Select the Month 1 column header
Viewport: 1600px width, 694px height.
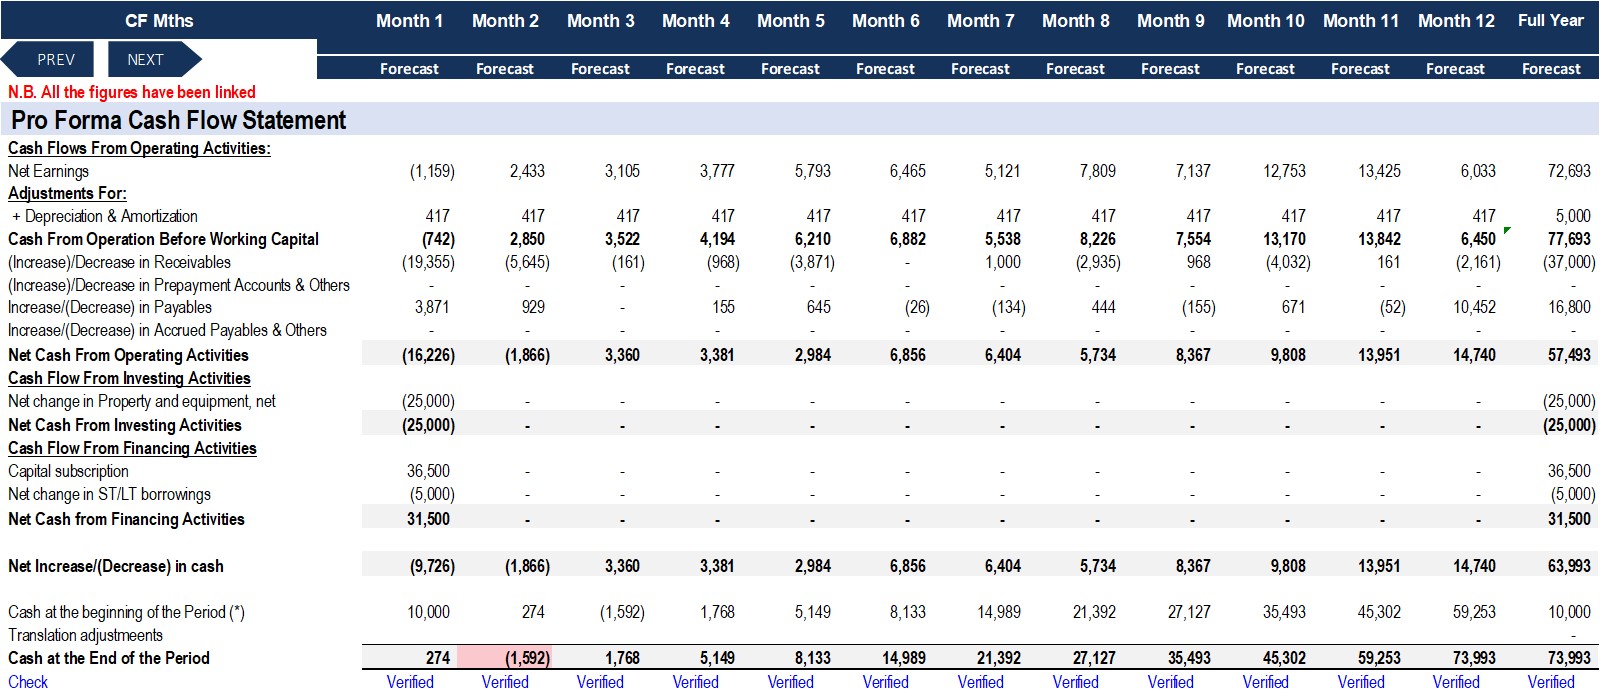pos(409,21)
